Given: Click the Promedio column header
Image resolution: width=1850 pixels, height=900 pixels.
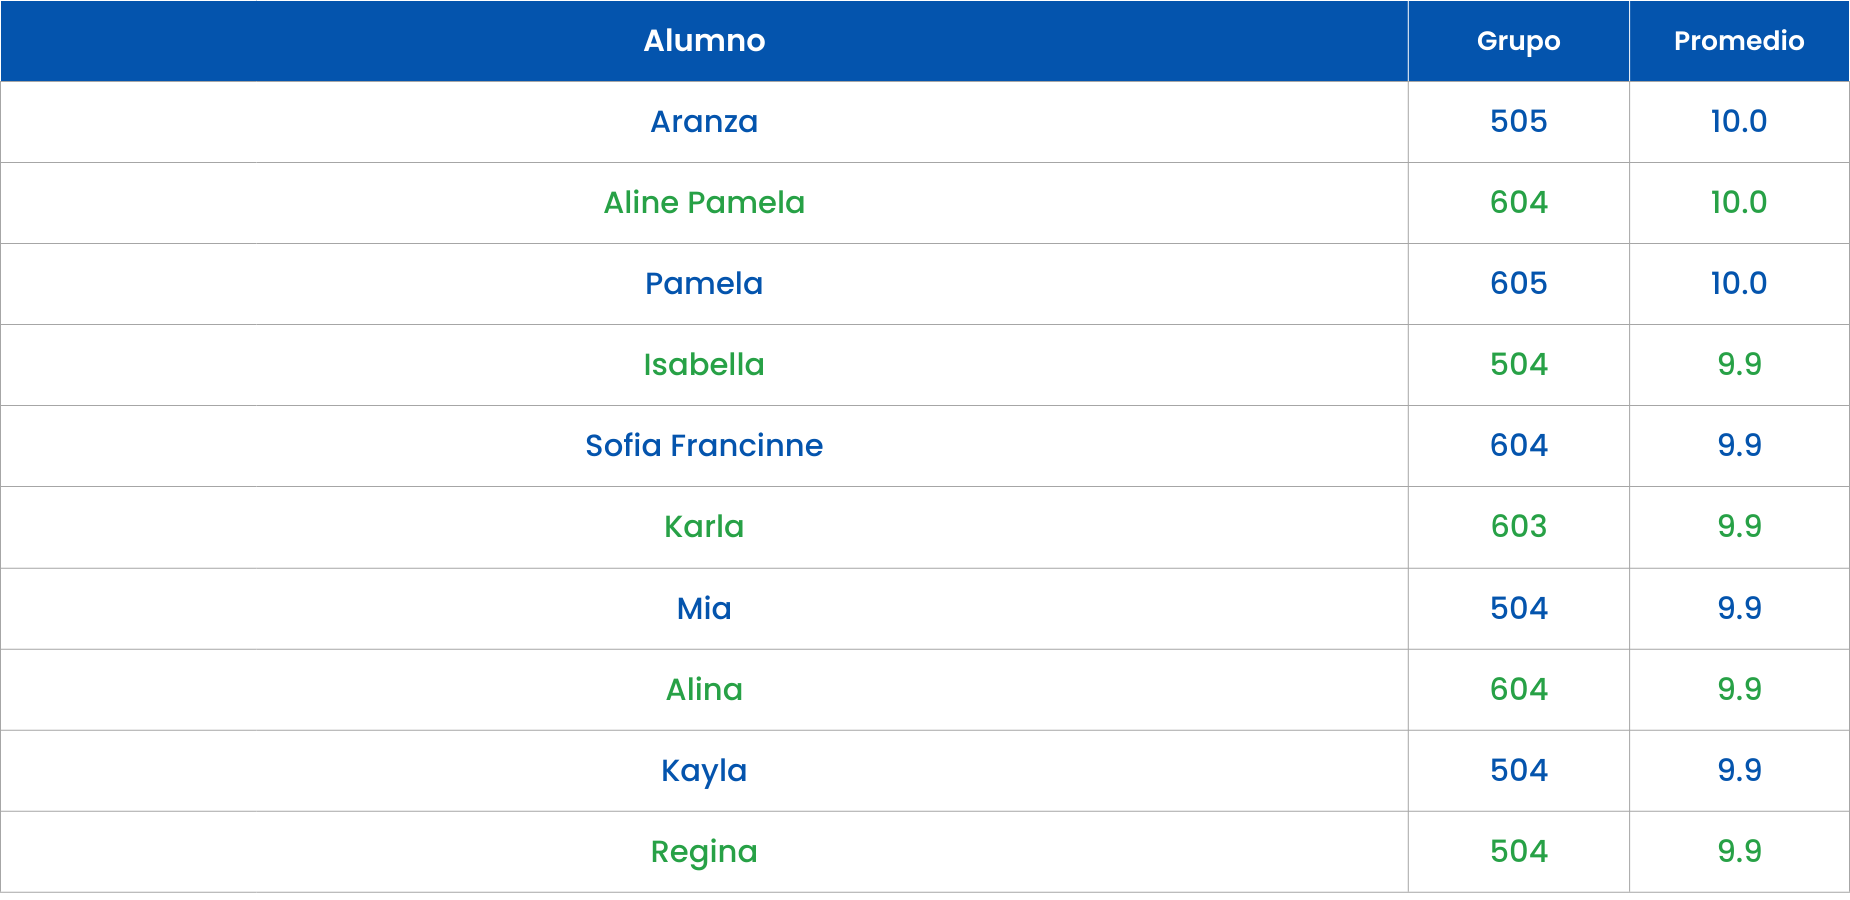Looking at the screenshot, I should (1739, 41).
